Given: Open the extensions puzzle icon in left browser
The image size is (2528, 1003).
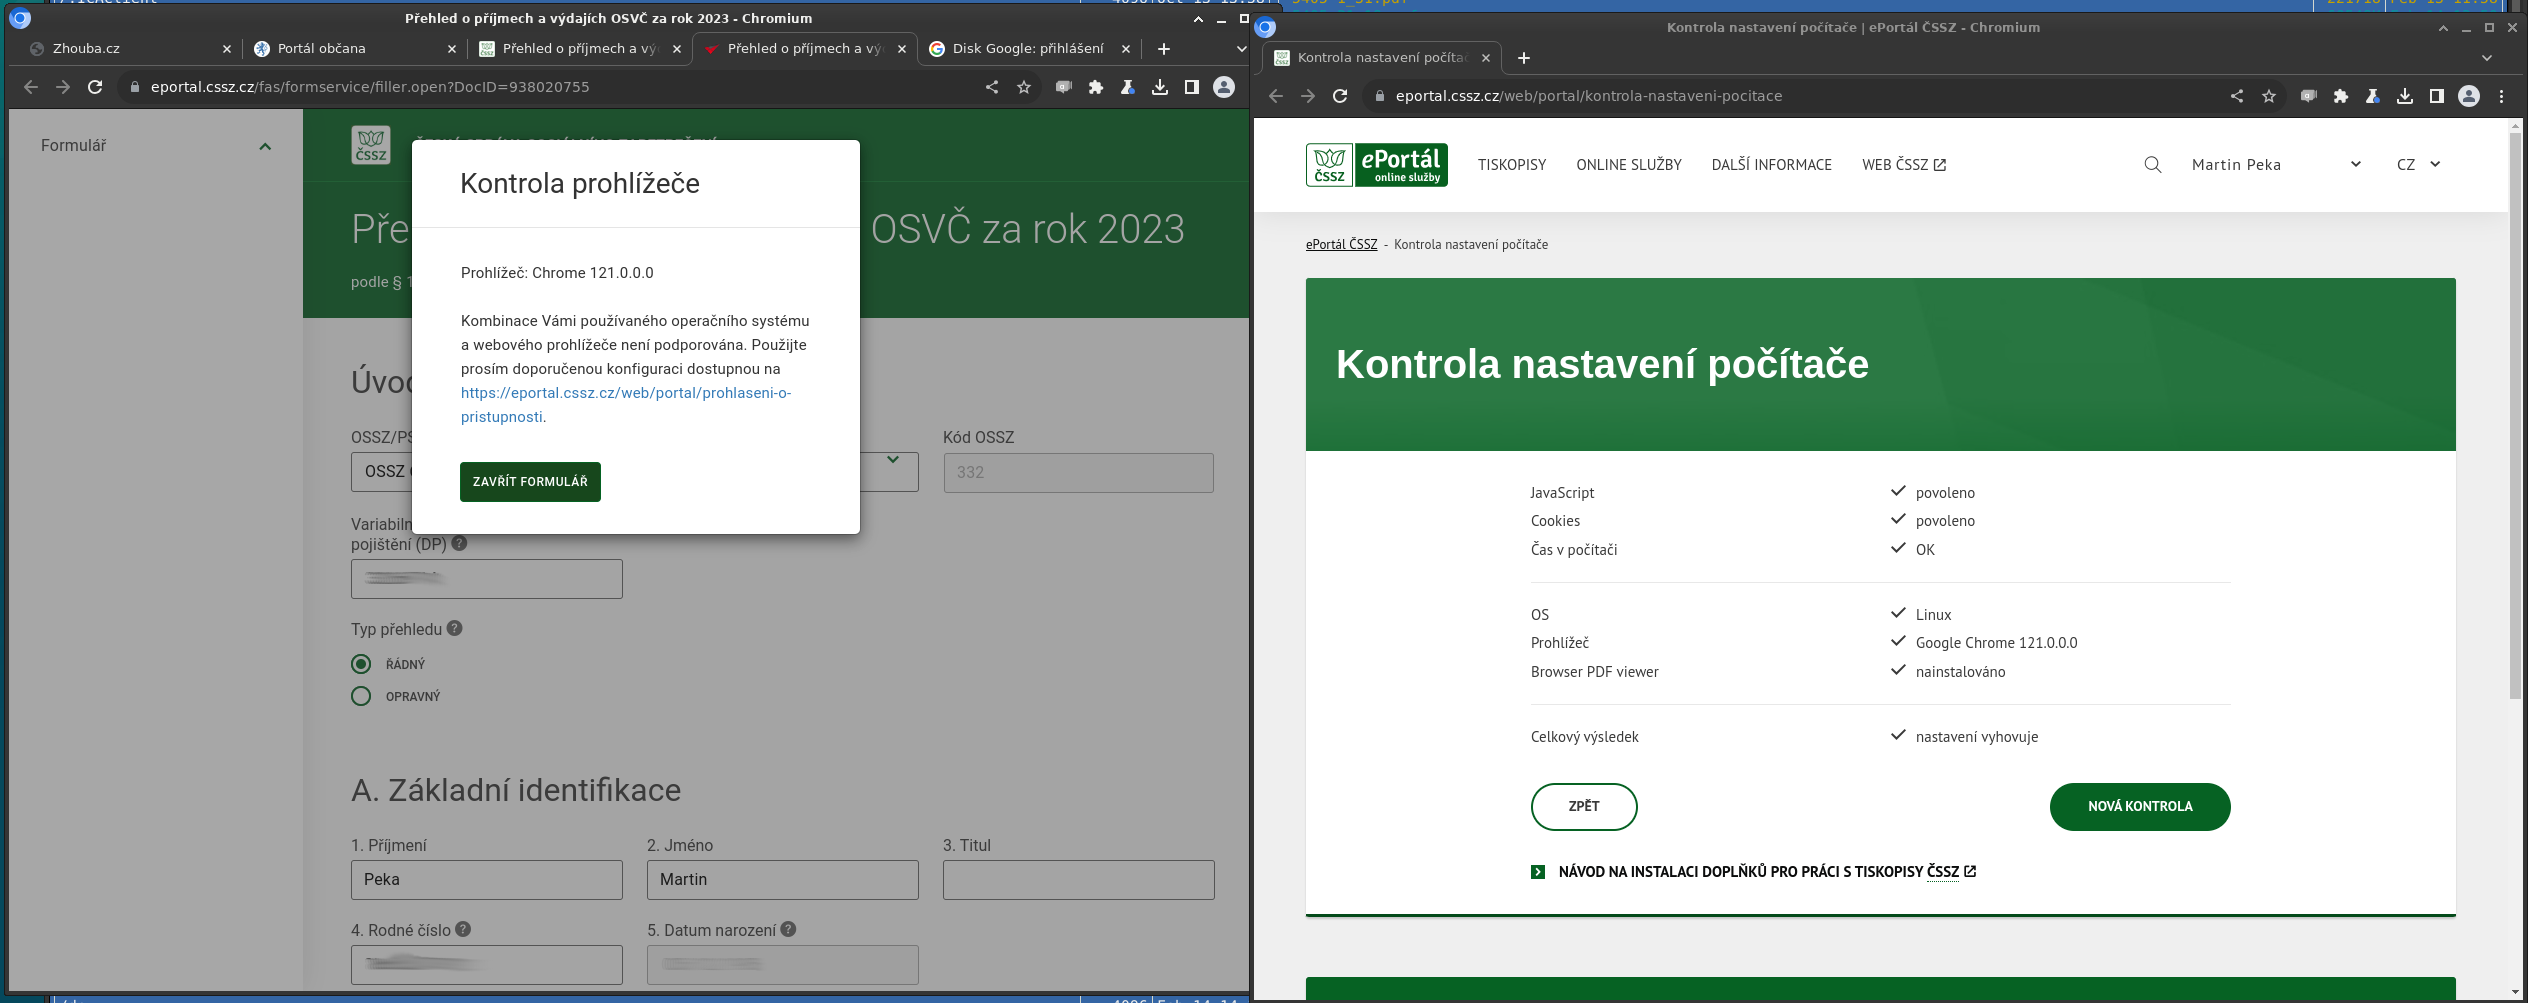Looking at the screenshot, I should [x=1095, y=87].
